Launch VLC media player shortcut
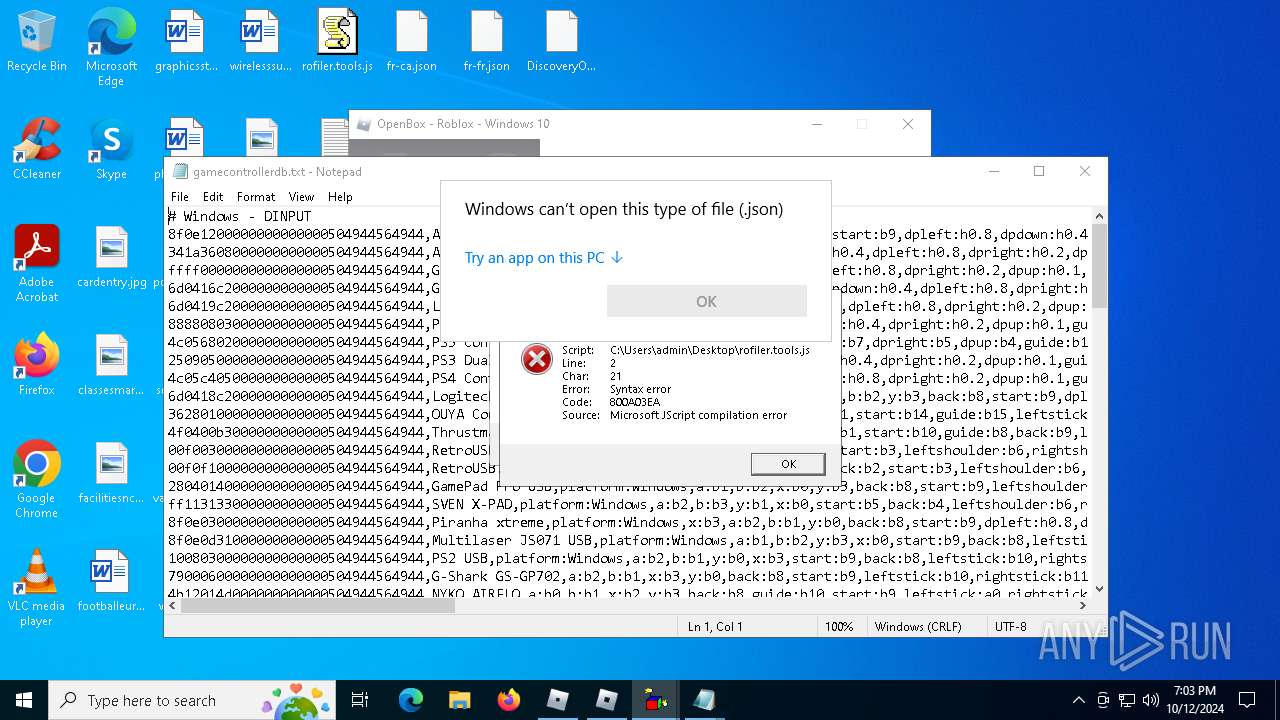This screenshot has height=720, width=1280. click(x=37, y=587)
